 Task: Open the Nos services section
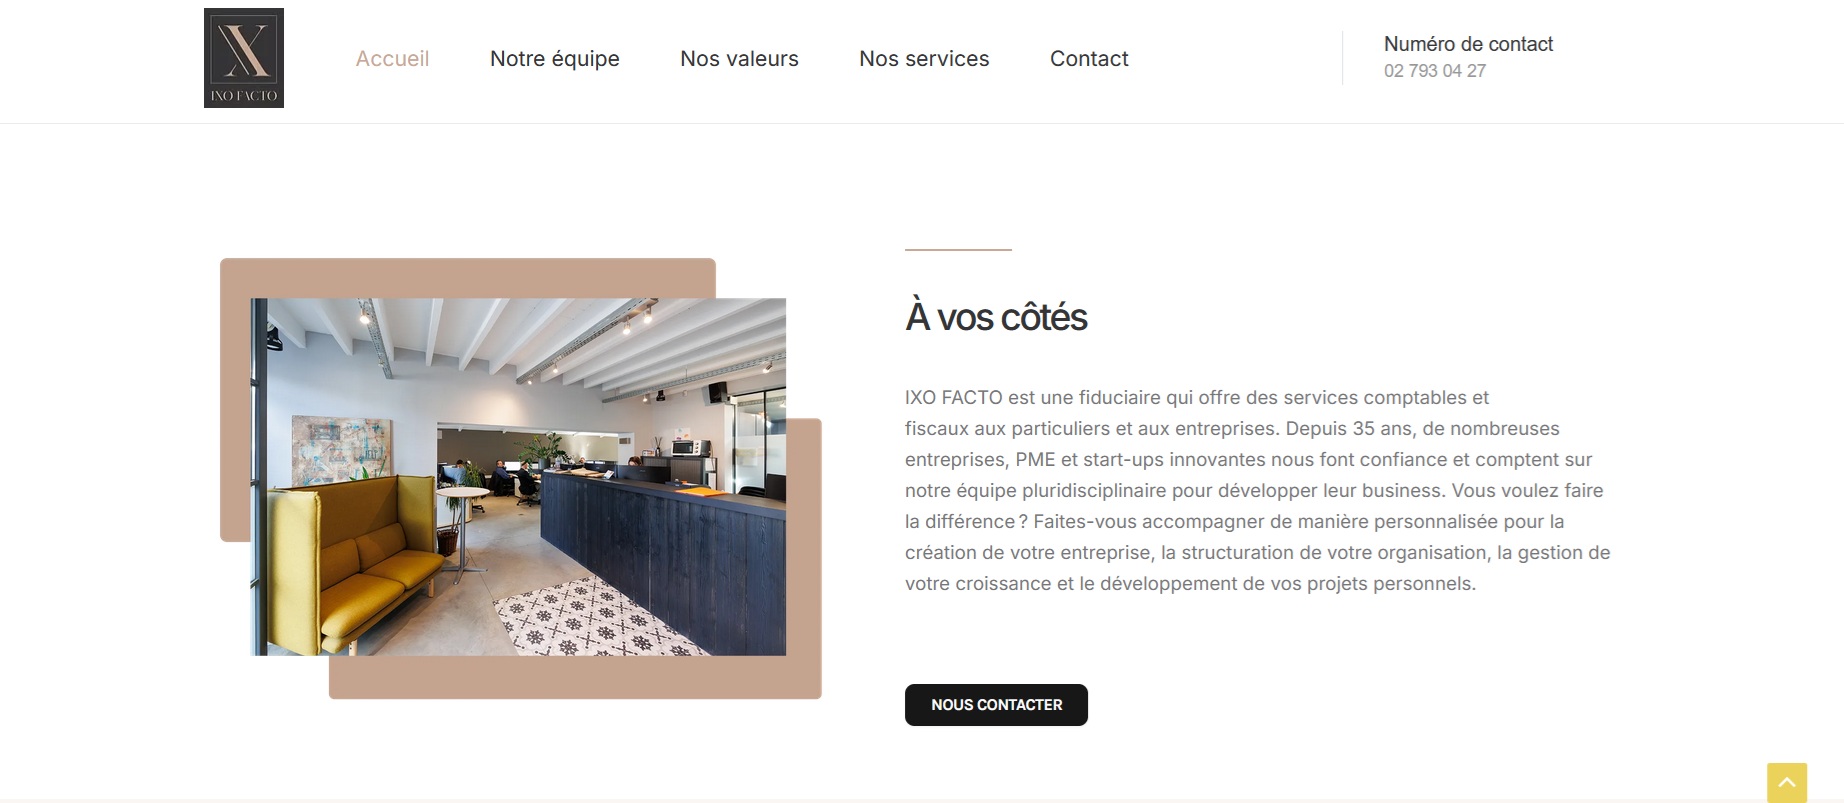click(924, 59)
